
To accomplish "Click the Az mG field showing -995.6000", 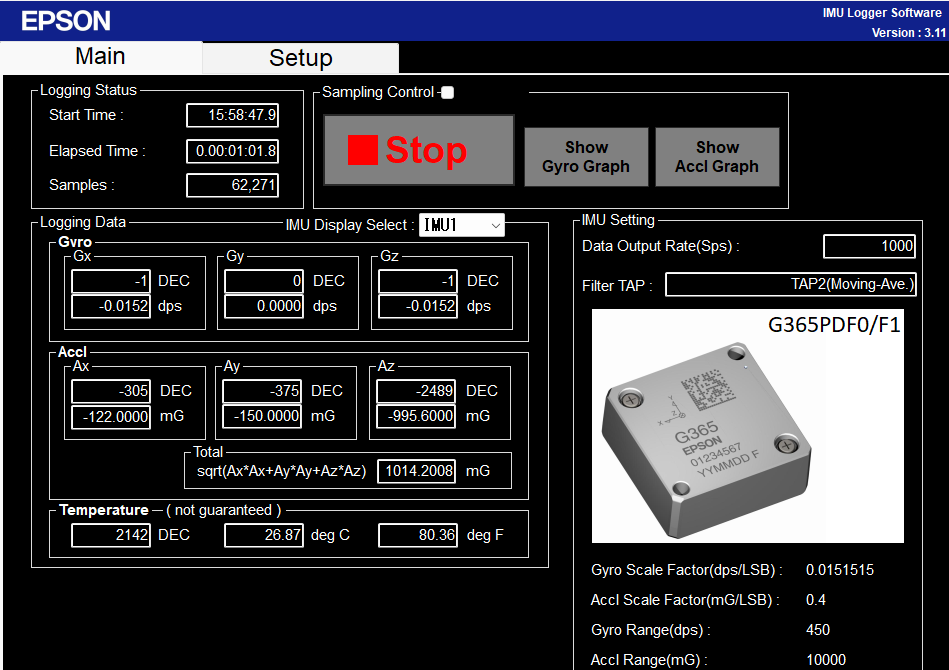I will [416, 416].
